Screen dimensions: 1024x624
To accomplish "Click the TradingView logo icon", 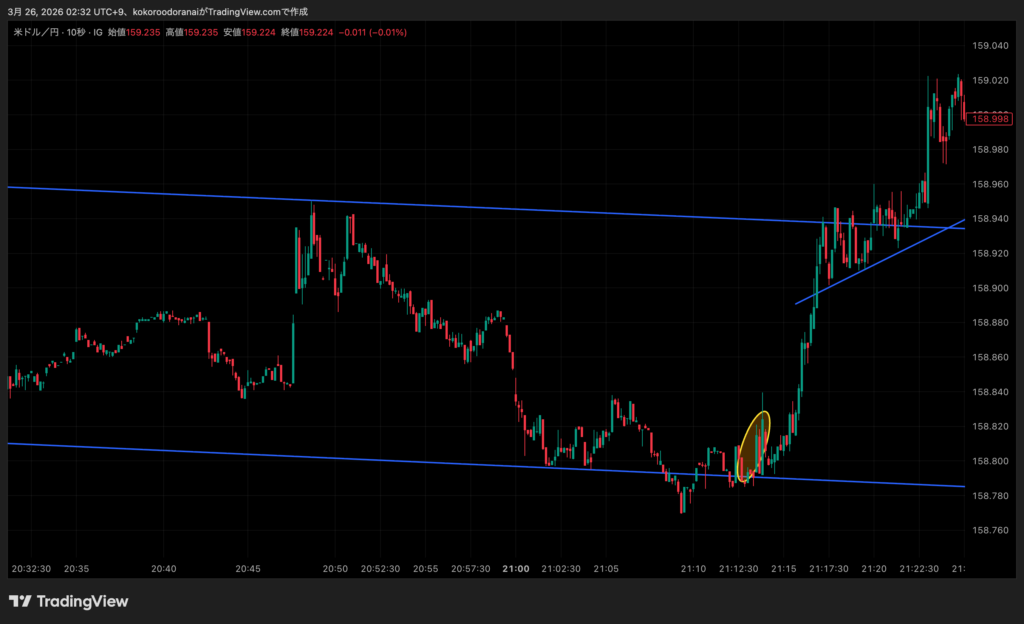I will click(19, 601).
